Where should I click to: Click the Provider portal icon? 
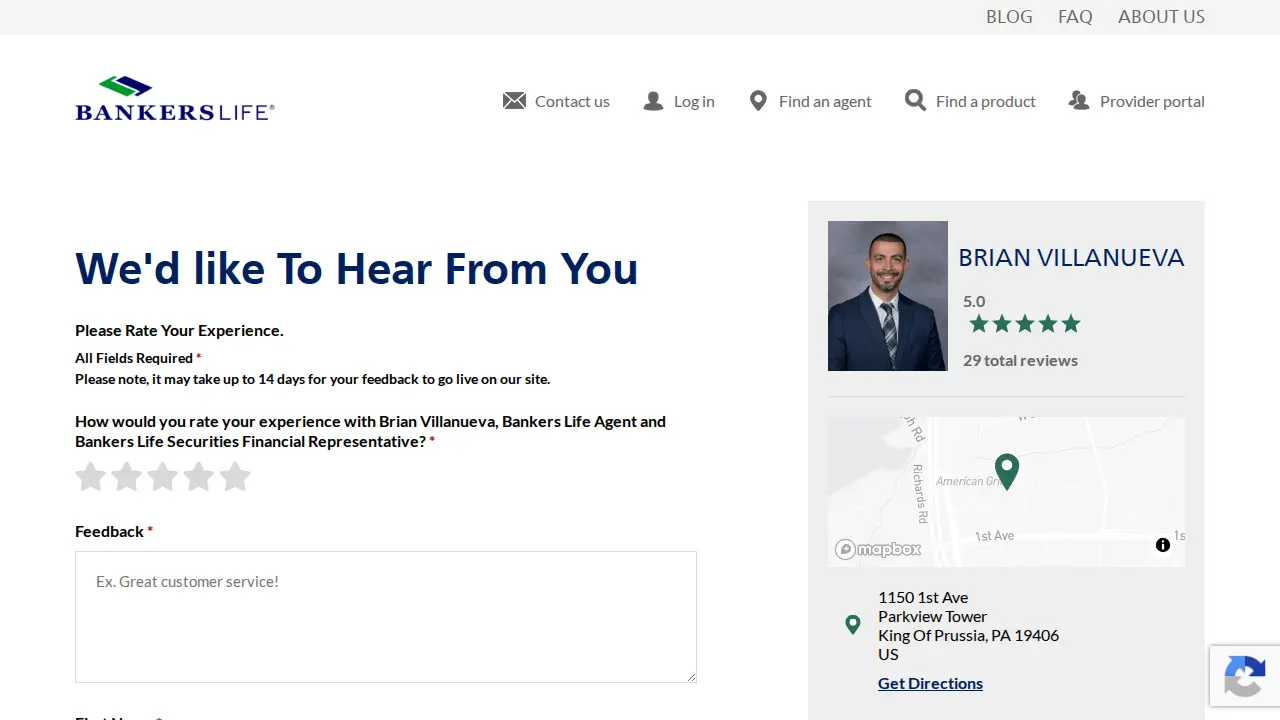pos(1078,101)
